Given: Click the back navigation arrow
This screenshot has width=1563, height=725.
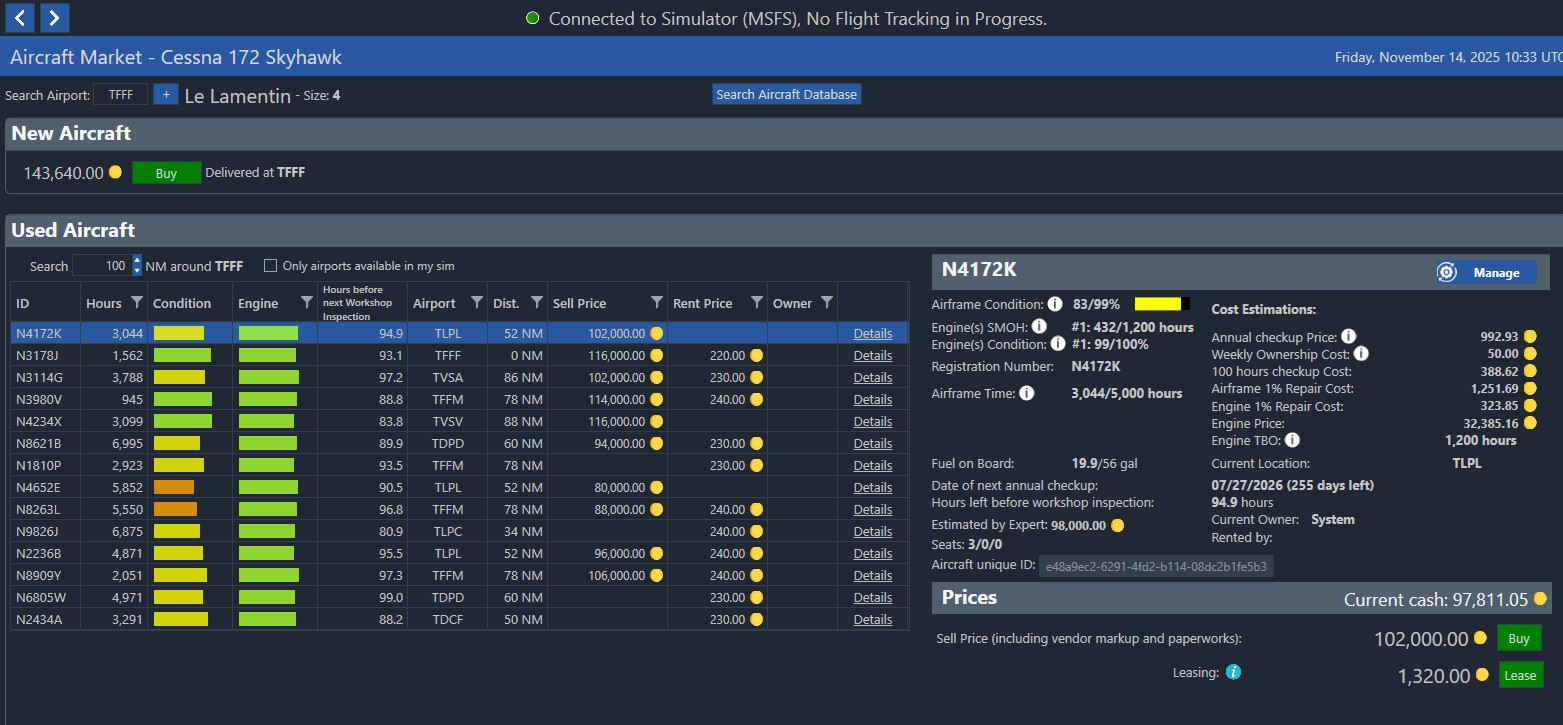Looking at the screenshot, I should [x=20, y=17].
